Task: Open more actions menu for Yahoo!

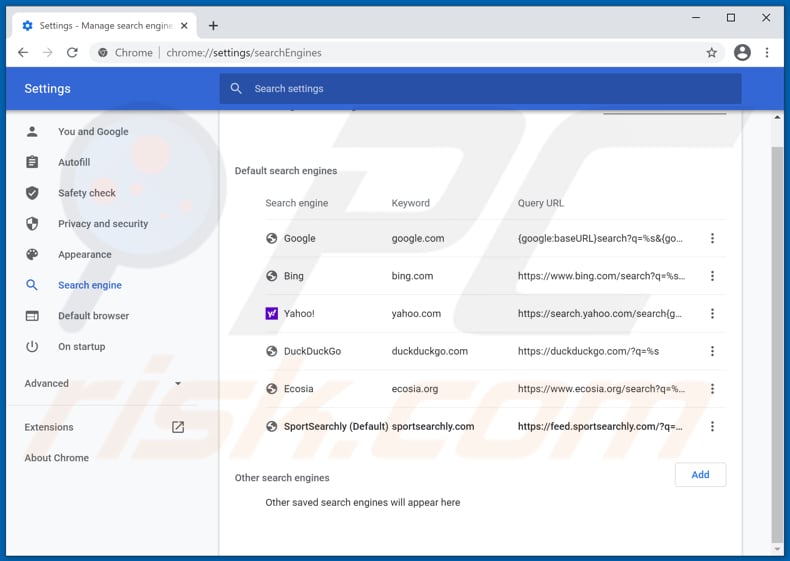Action: (x=712, y=314)
